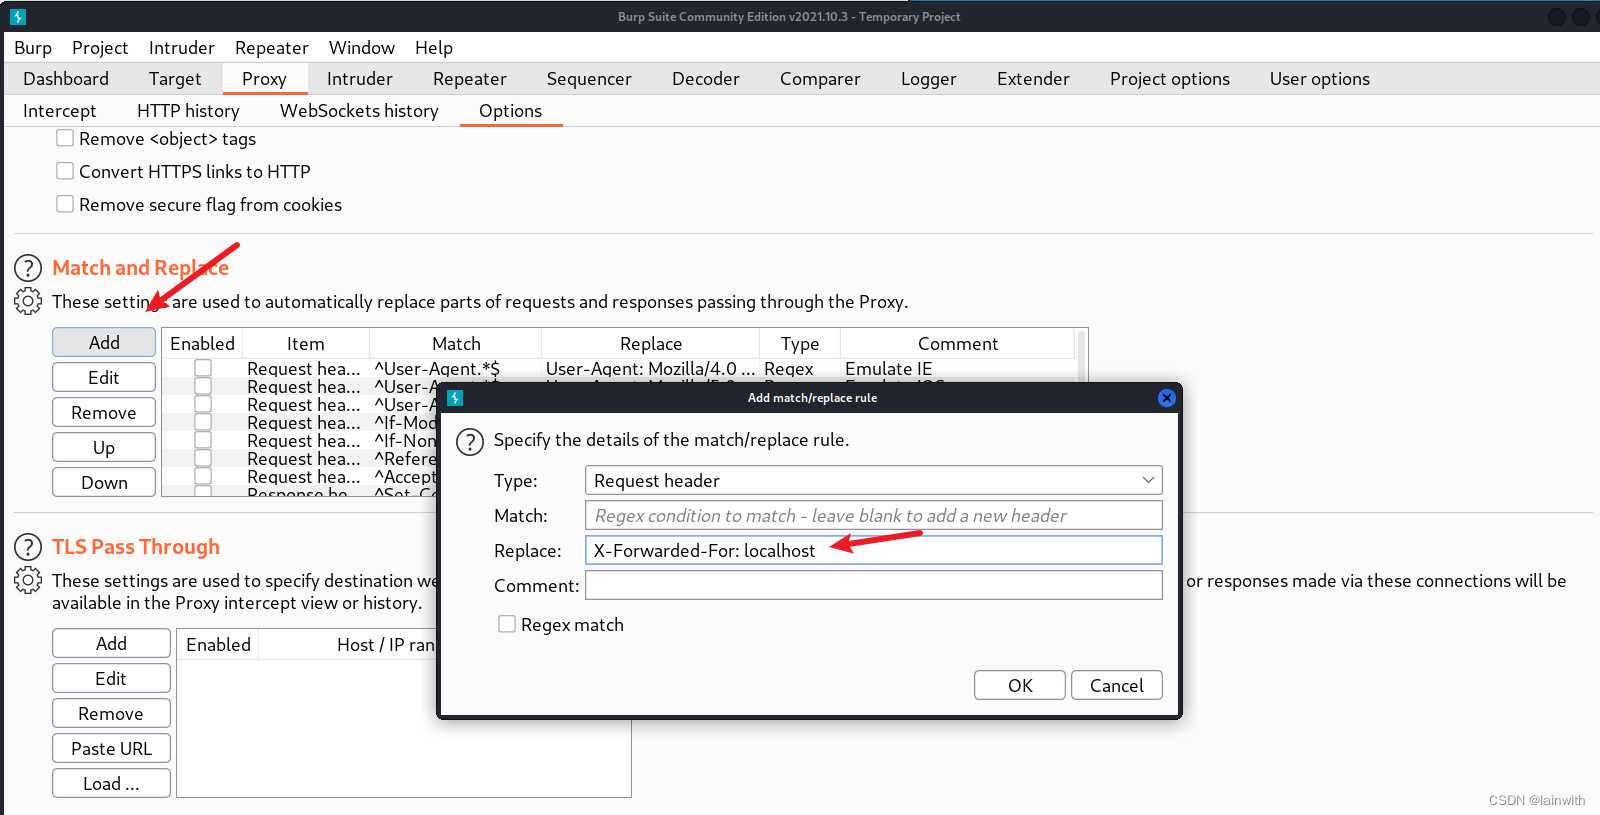The height and width of the screenshot is (815, 1600).
Task: Confirm the rule with OK
Action: click(x=1020, y=685)
